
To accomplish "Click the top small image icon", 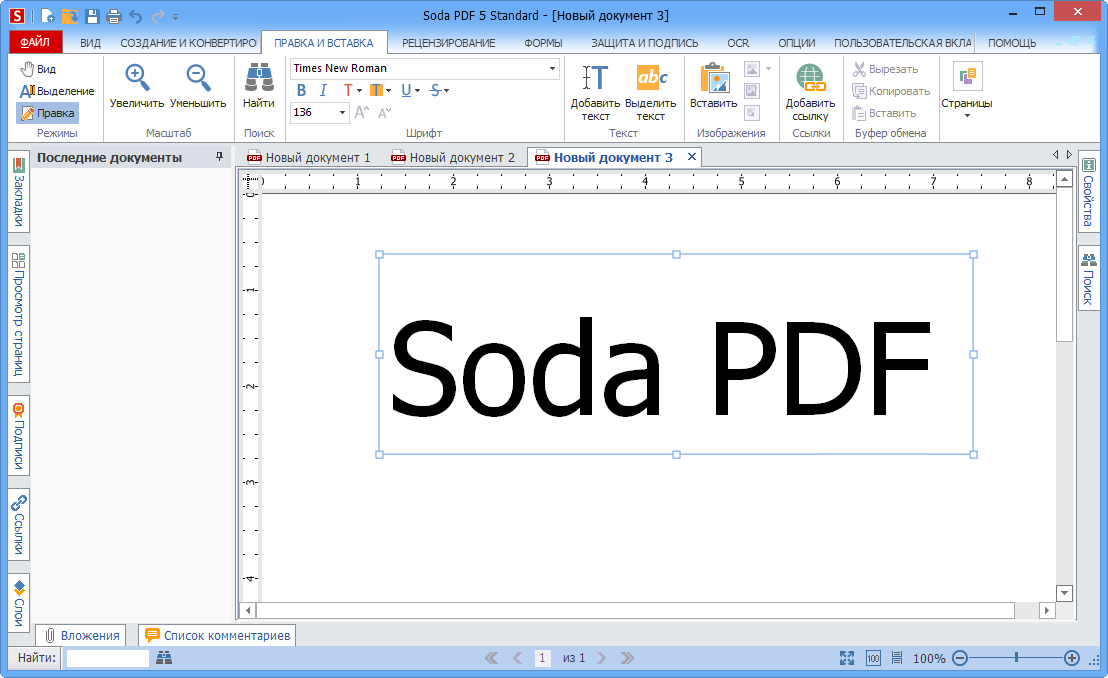I will coord(752,69).
